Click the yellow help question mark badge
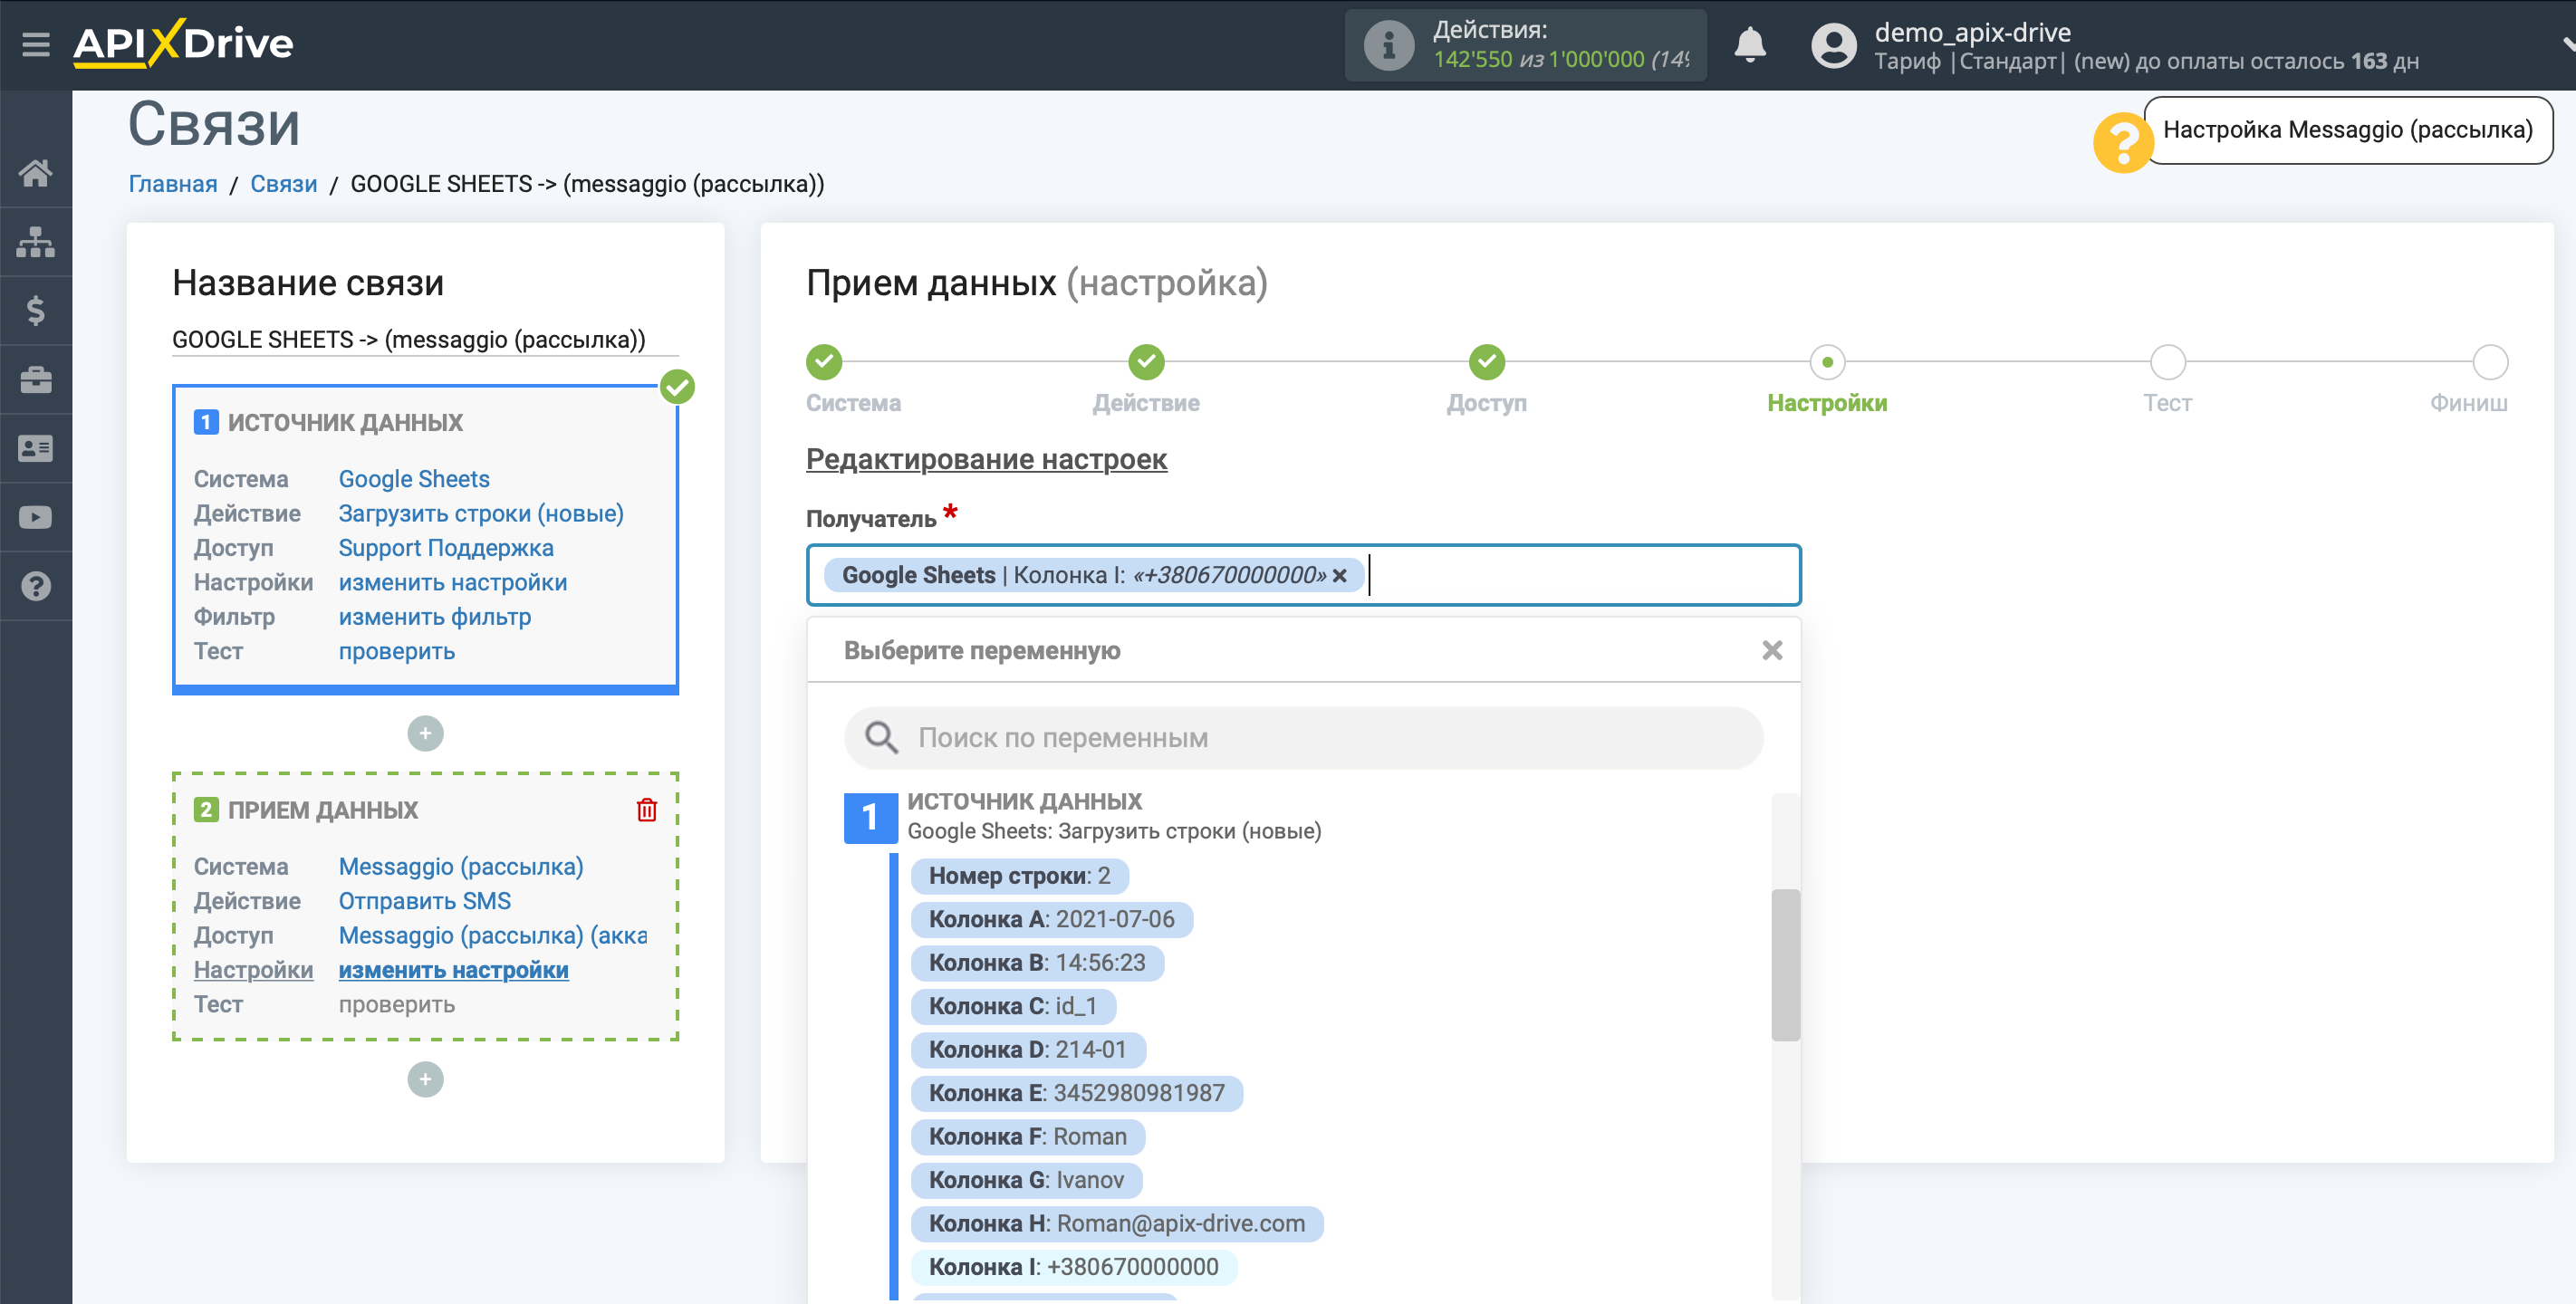The width and height of the screenshot is (2576, 1304). (x=2122, y=143)
